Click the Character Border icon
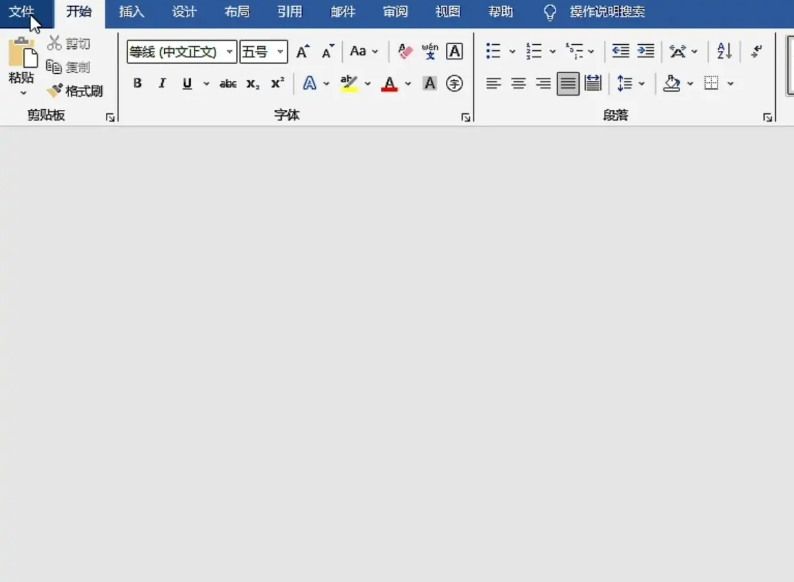This screenshot has height=582, width=794. (x=454, y=51)
